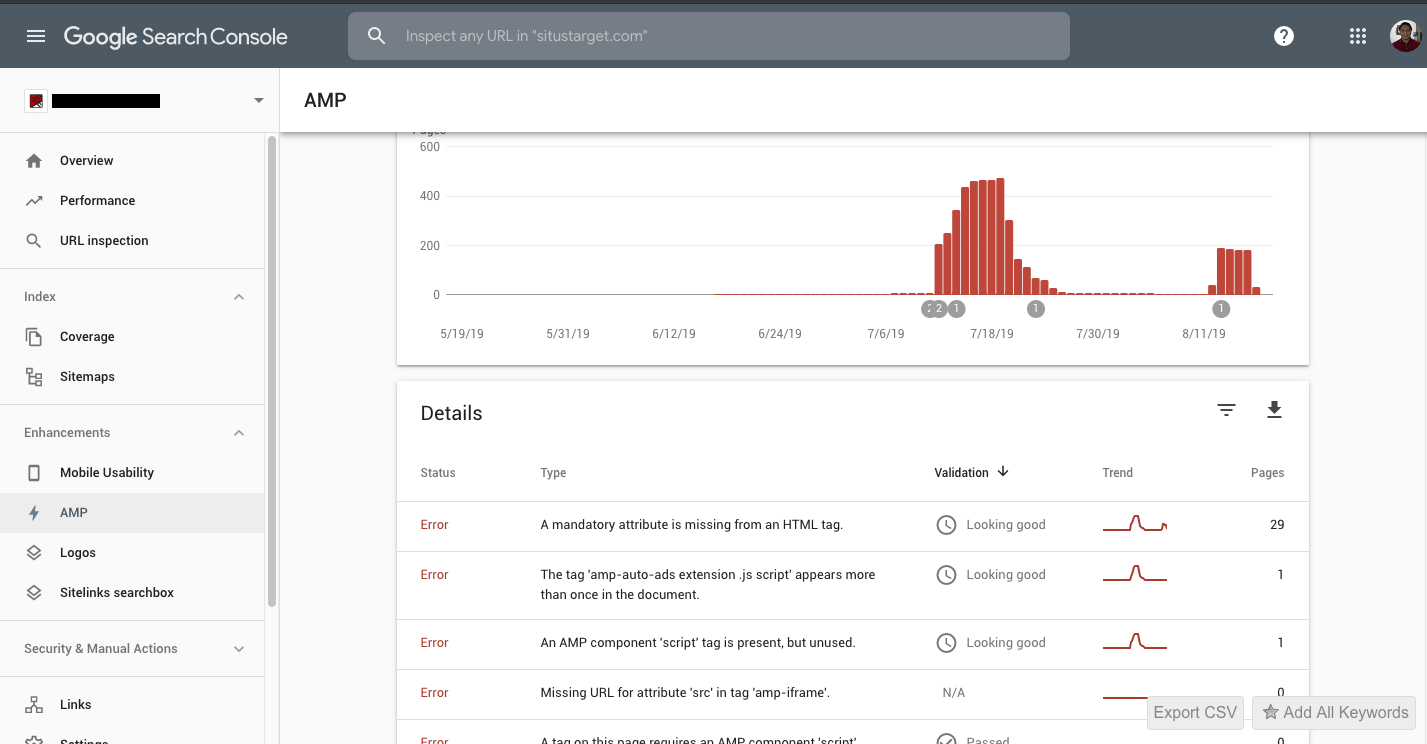1427x744 pixels.
Task: Open URL inspection
Action: [x=132, y=241]
